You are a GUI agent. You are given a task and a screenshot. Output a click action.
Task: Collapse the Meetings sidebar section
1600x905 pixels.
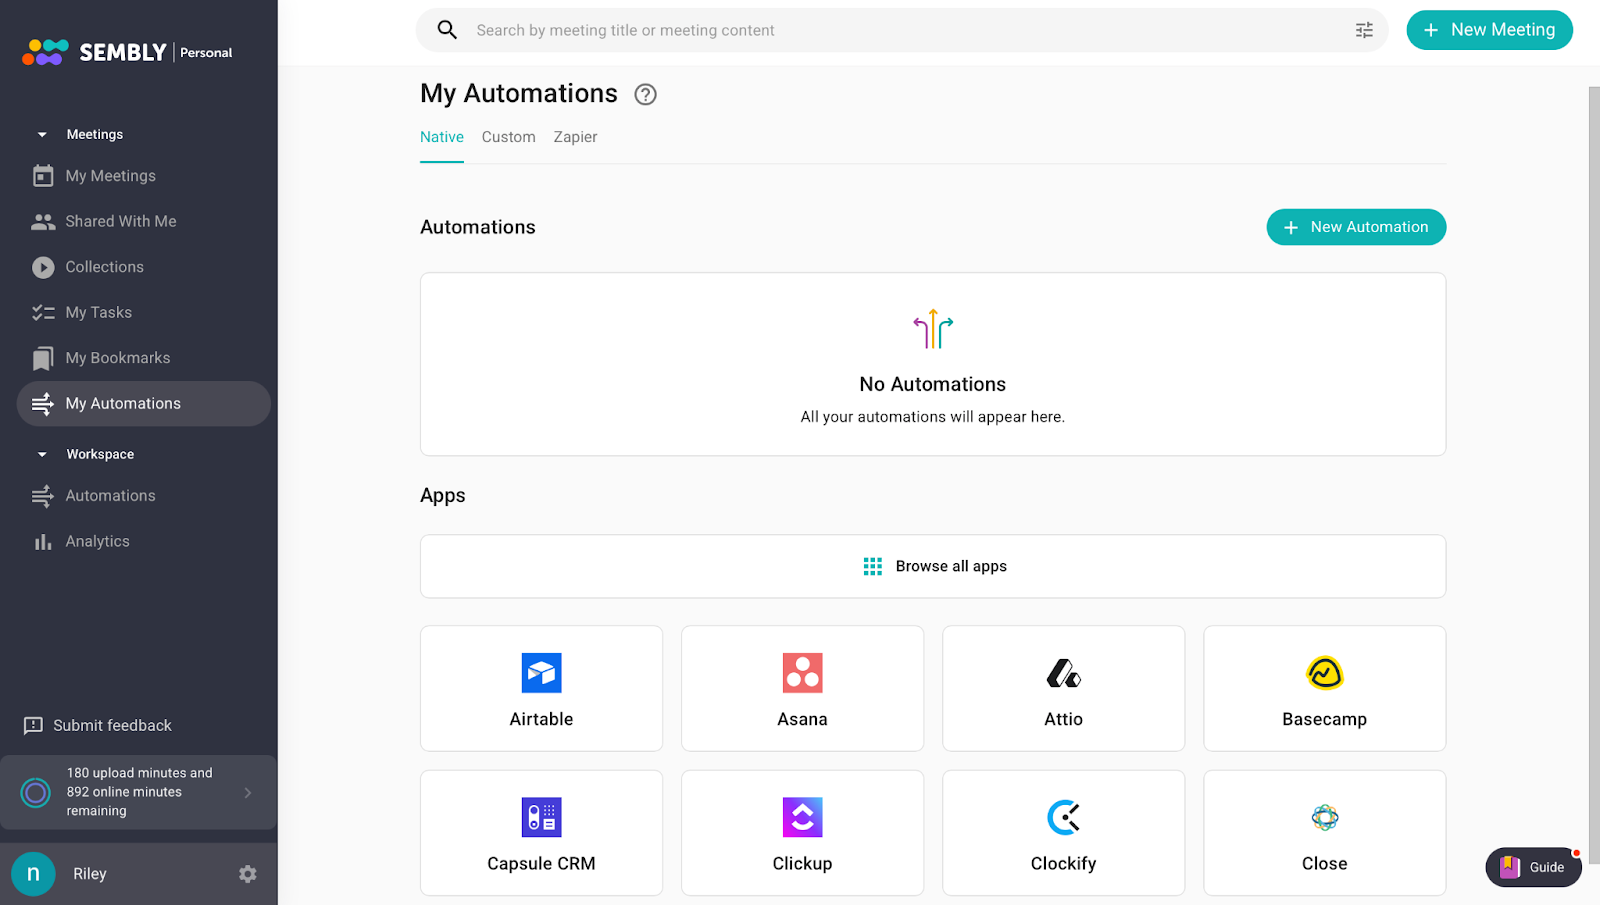[x=42, y=135]
